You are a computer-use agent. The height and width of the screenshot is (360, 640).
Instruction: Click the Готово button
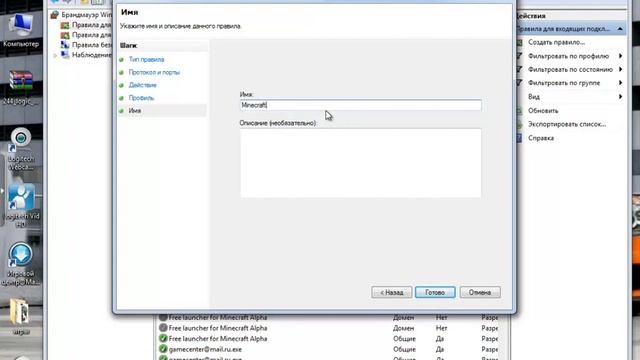coord(435,292)
